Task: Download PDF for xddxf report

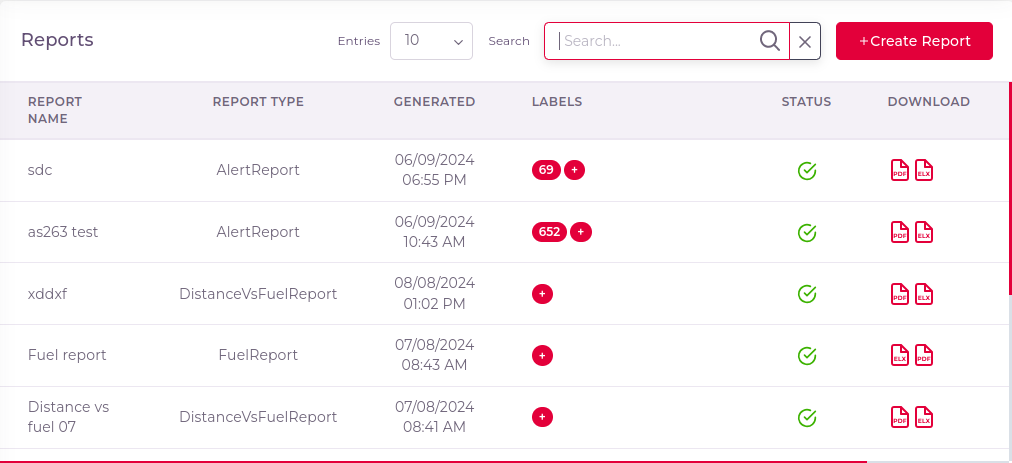Action: click(x=900, y=294)
